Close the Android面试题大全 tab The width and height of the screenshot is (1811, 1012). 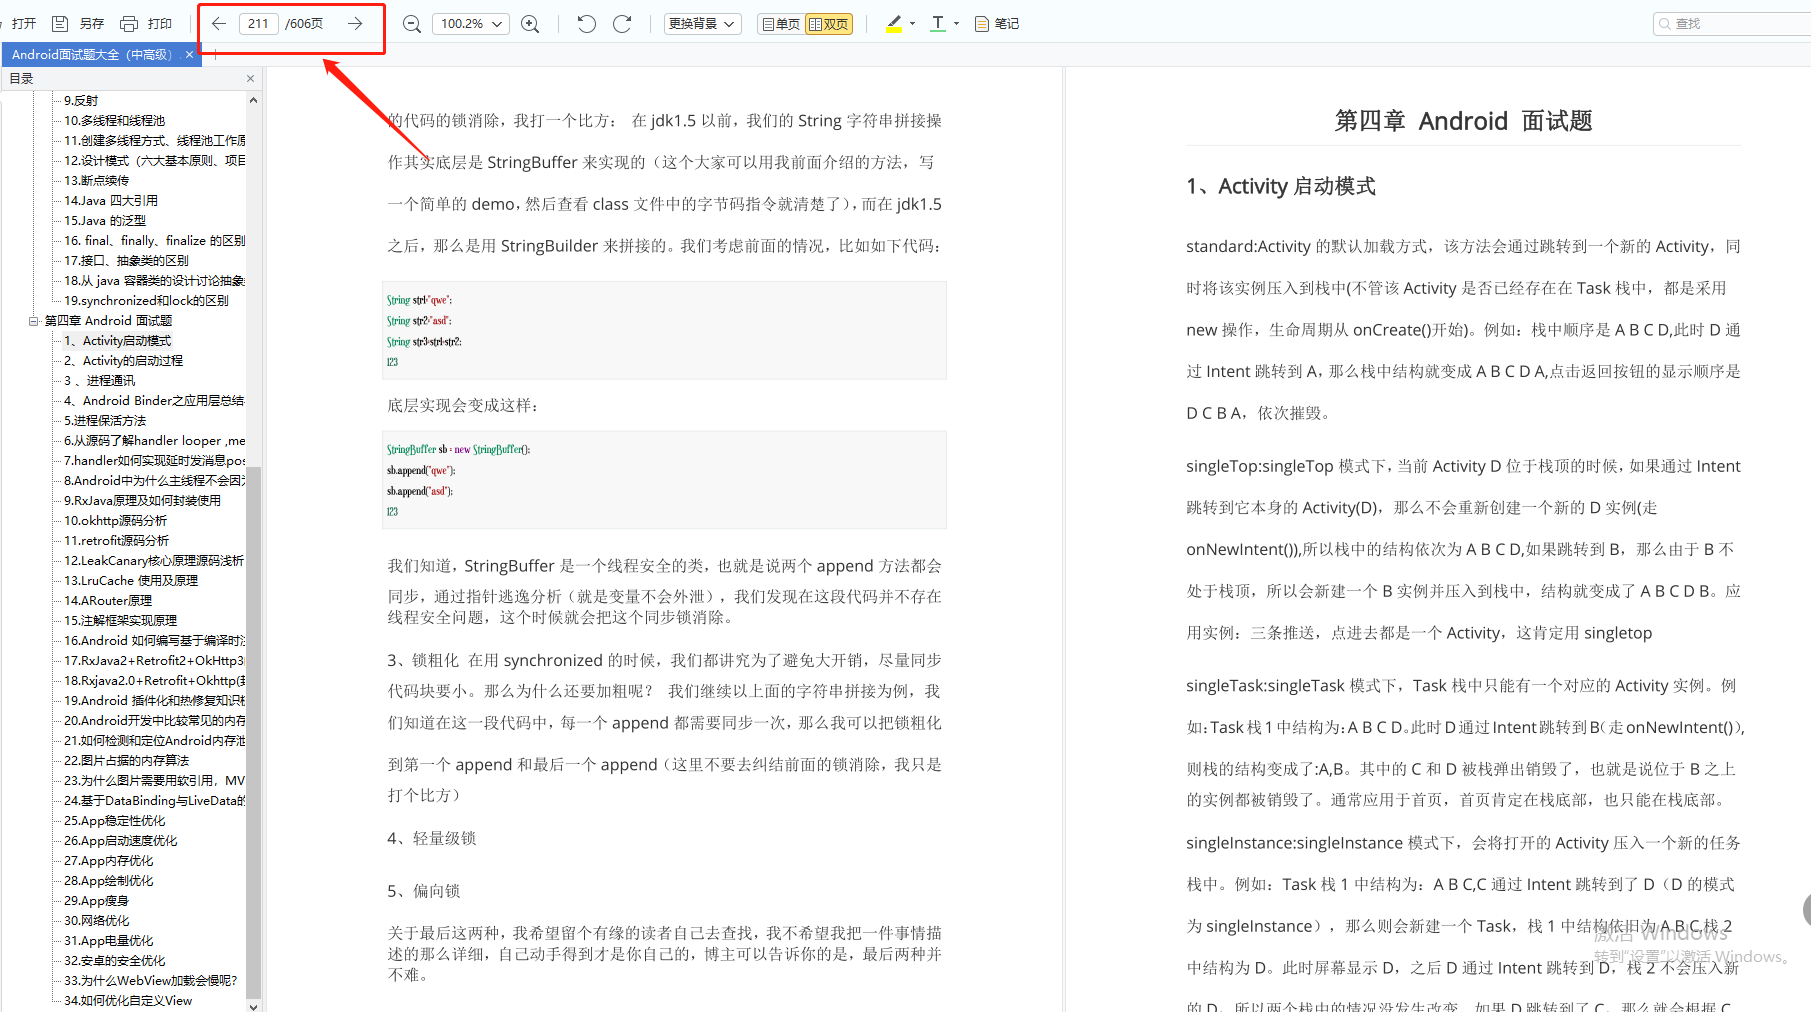[189, 55]
